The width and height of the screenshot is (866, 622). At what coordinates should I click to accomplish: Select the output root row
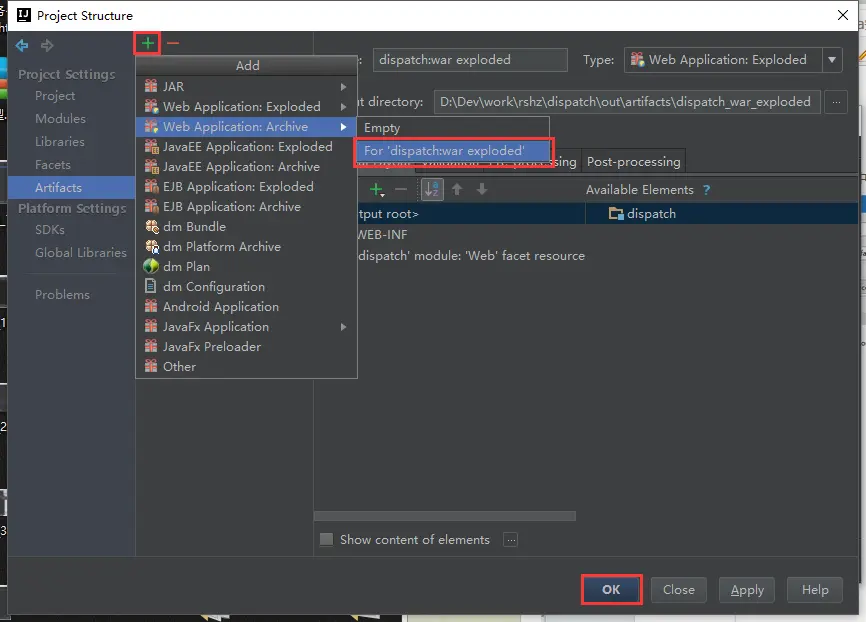click(471, 213)
